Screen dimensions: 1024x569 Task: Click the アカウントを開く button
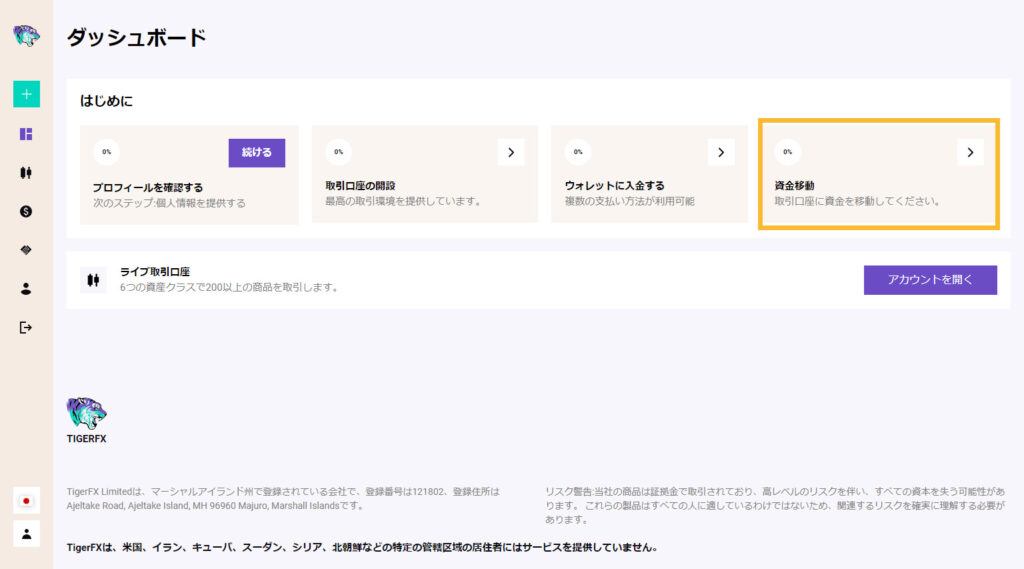pos(930,280)
